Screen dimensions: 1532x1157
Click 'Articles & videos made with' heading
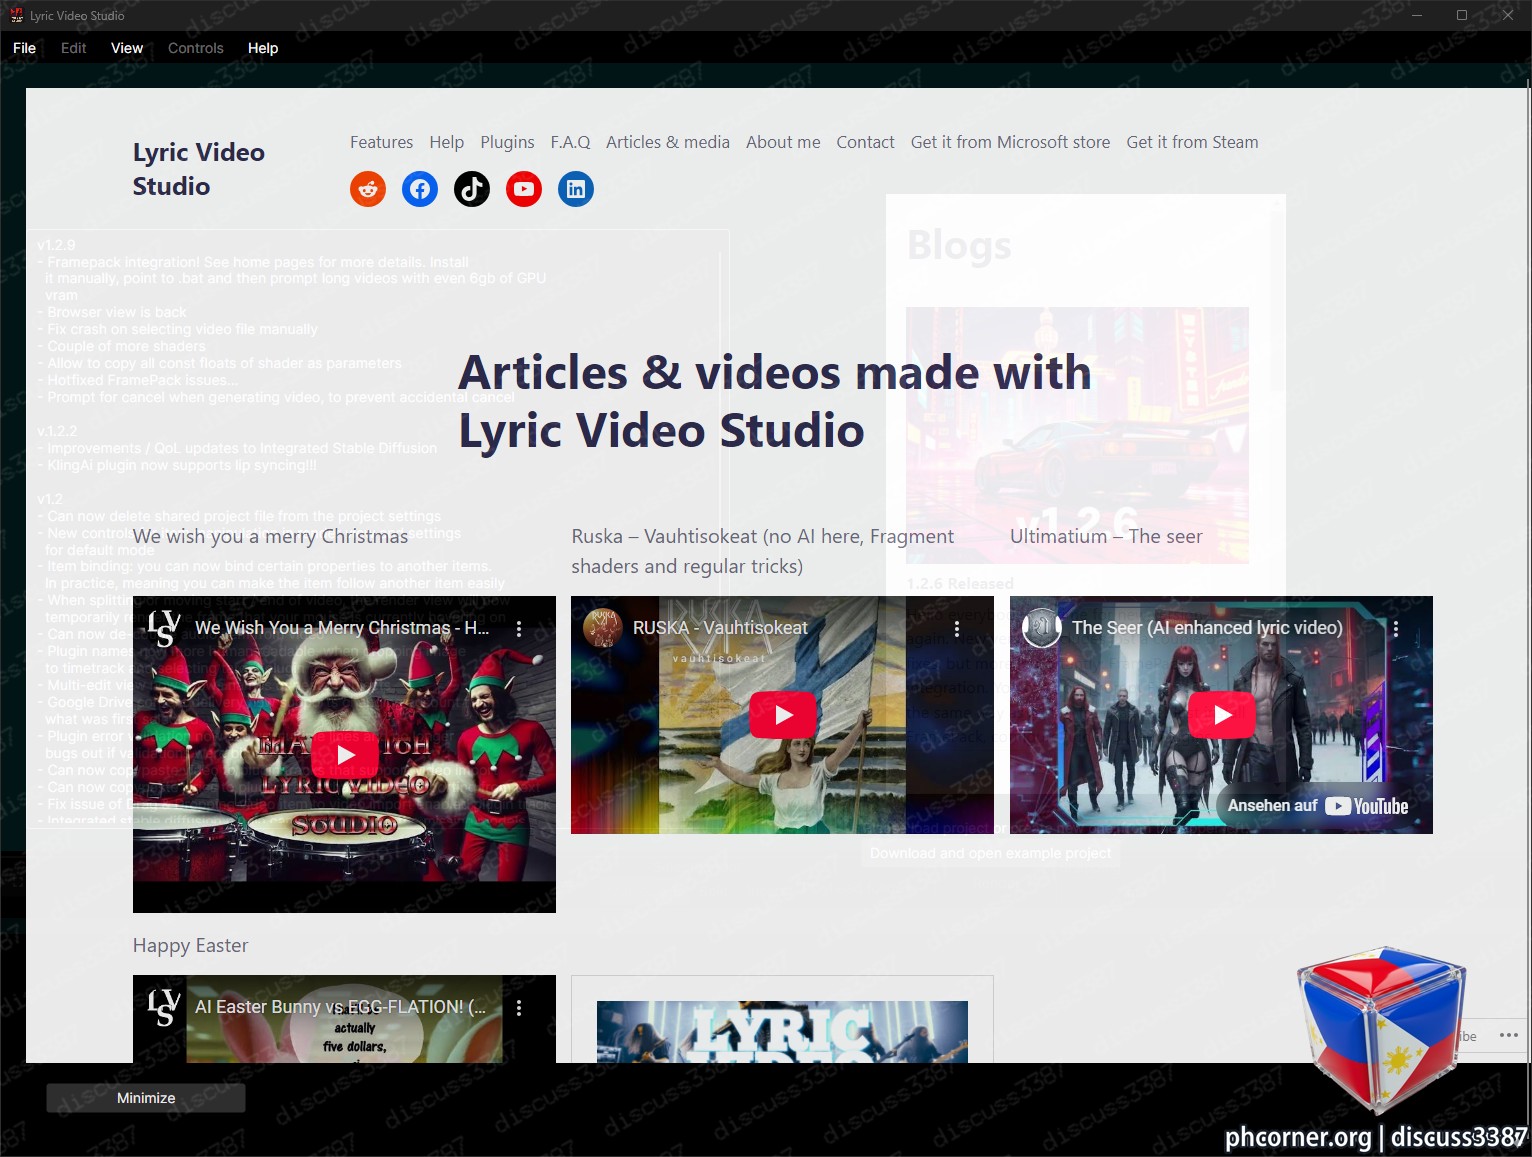(775, 372)
